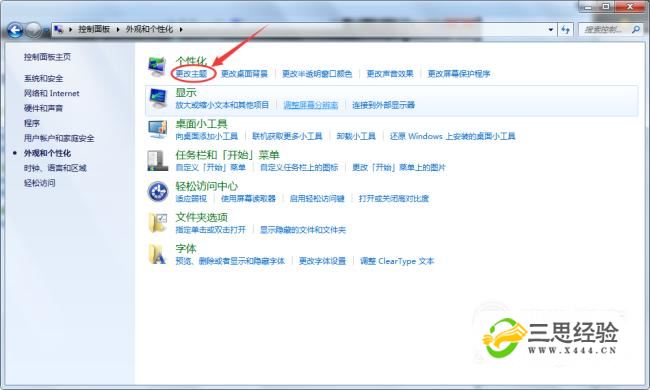Image resolution: width=650 pixels, height=390 pixels.
Task: Click the 更改半透明窗口颜色 link
Action: click(x=317, y=74)
